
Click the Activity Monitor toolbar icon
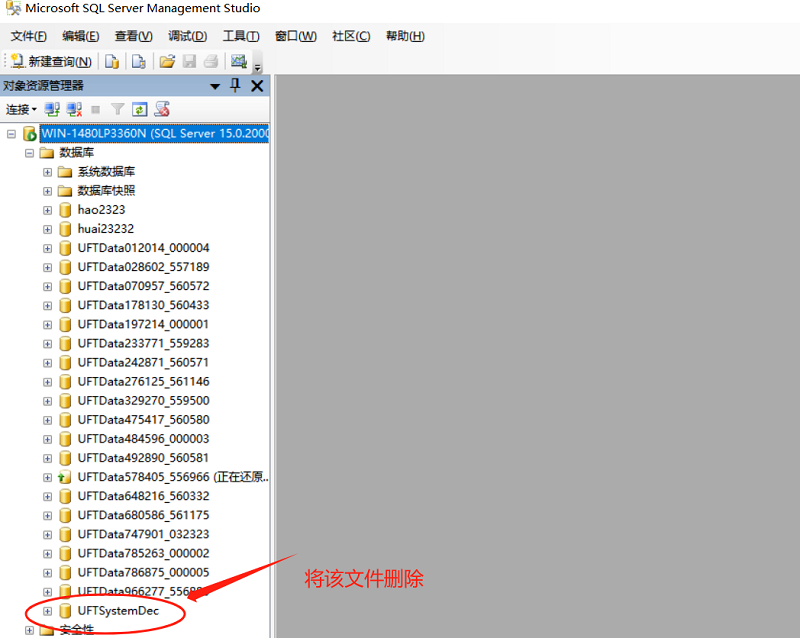pos(238,61)
